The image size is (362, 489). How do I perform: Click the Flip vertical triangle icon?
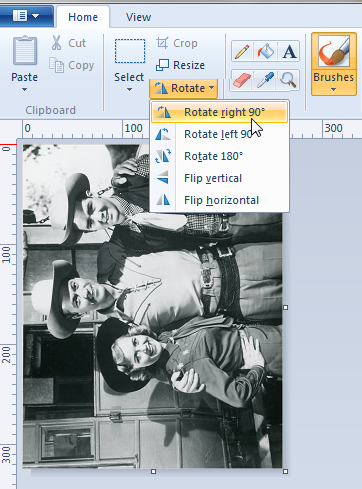point(163,177)
